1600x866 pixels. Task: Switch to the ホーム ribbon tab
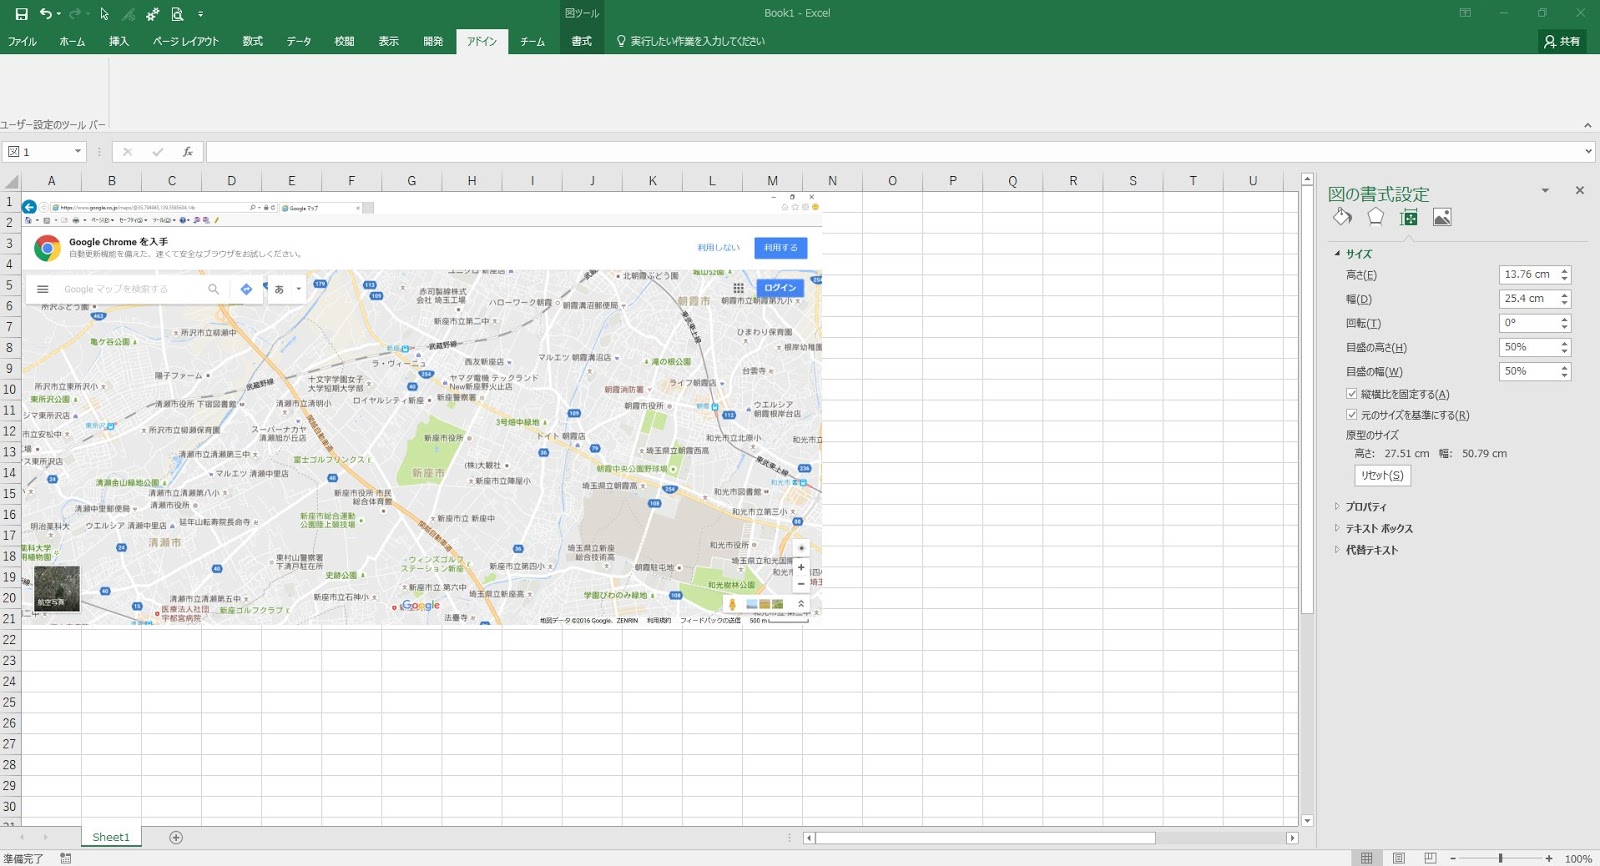point(72,41)
